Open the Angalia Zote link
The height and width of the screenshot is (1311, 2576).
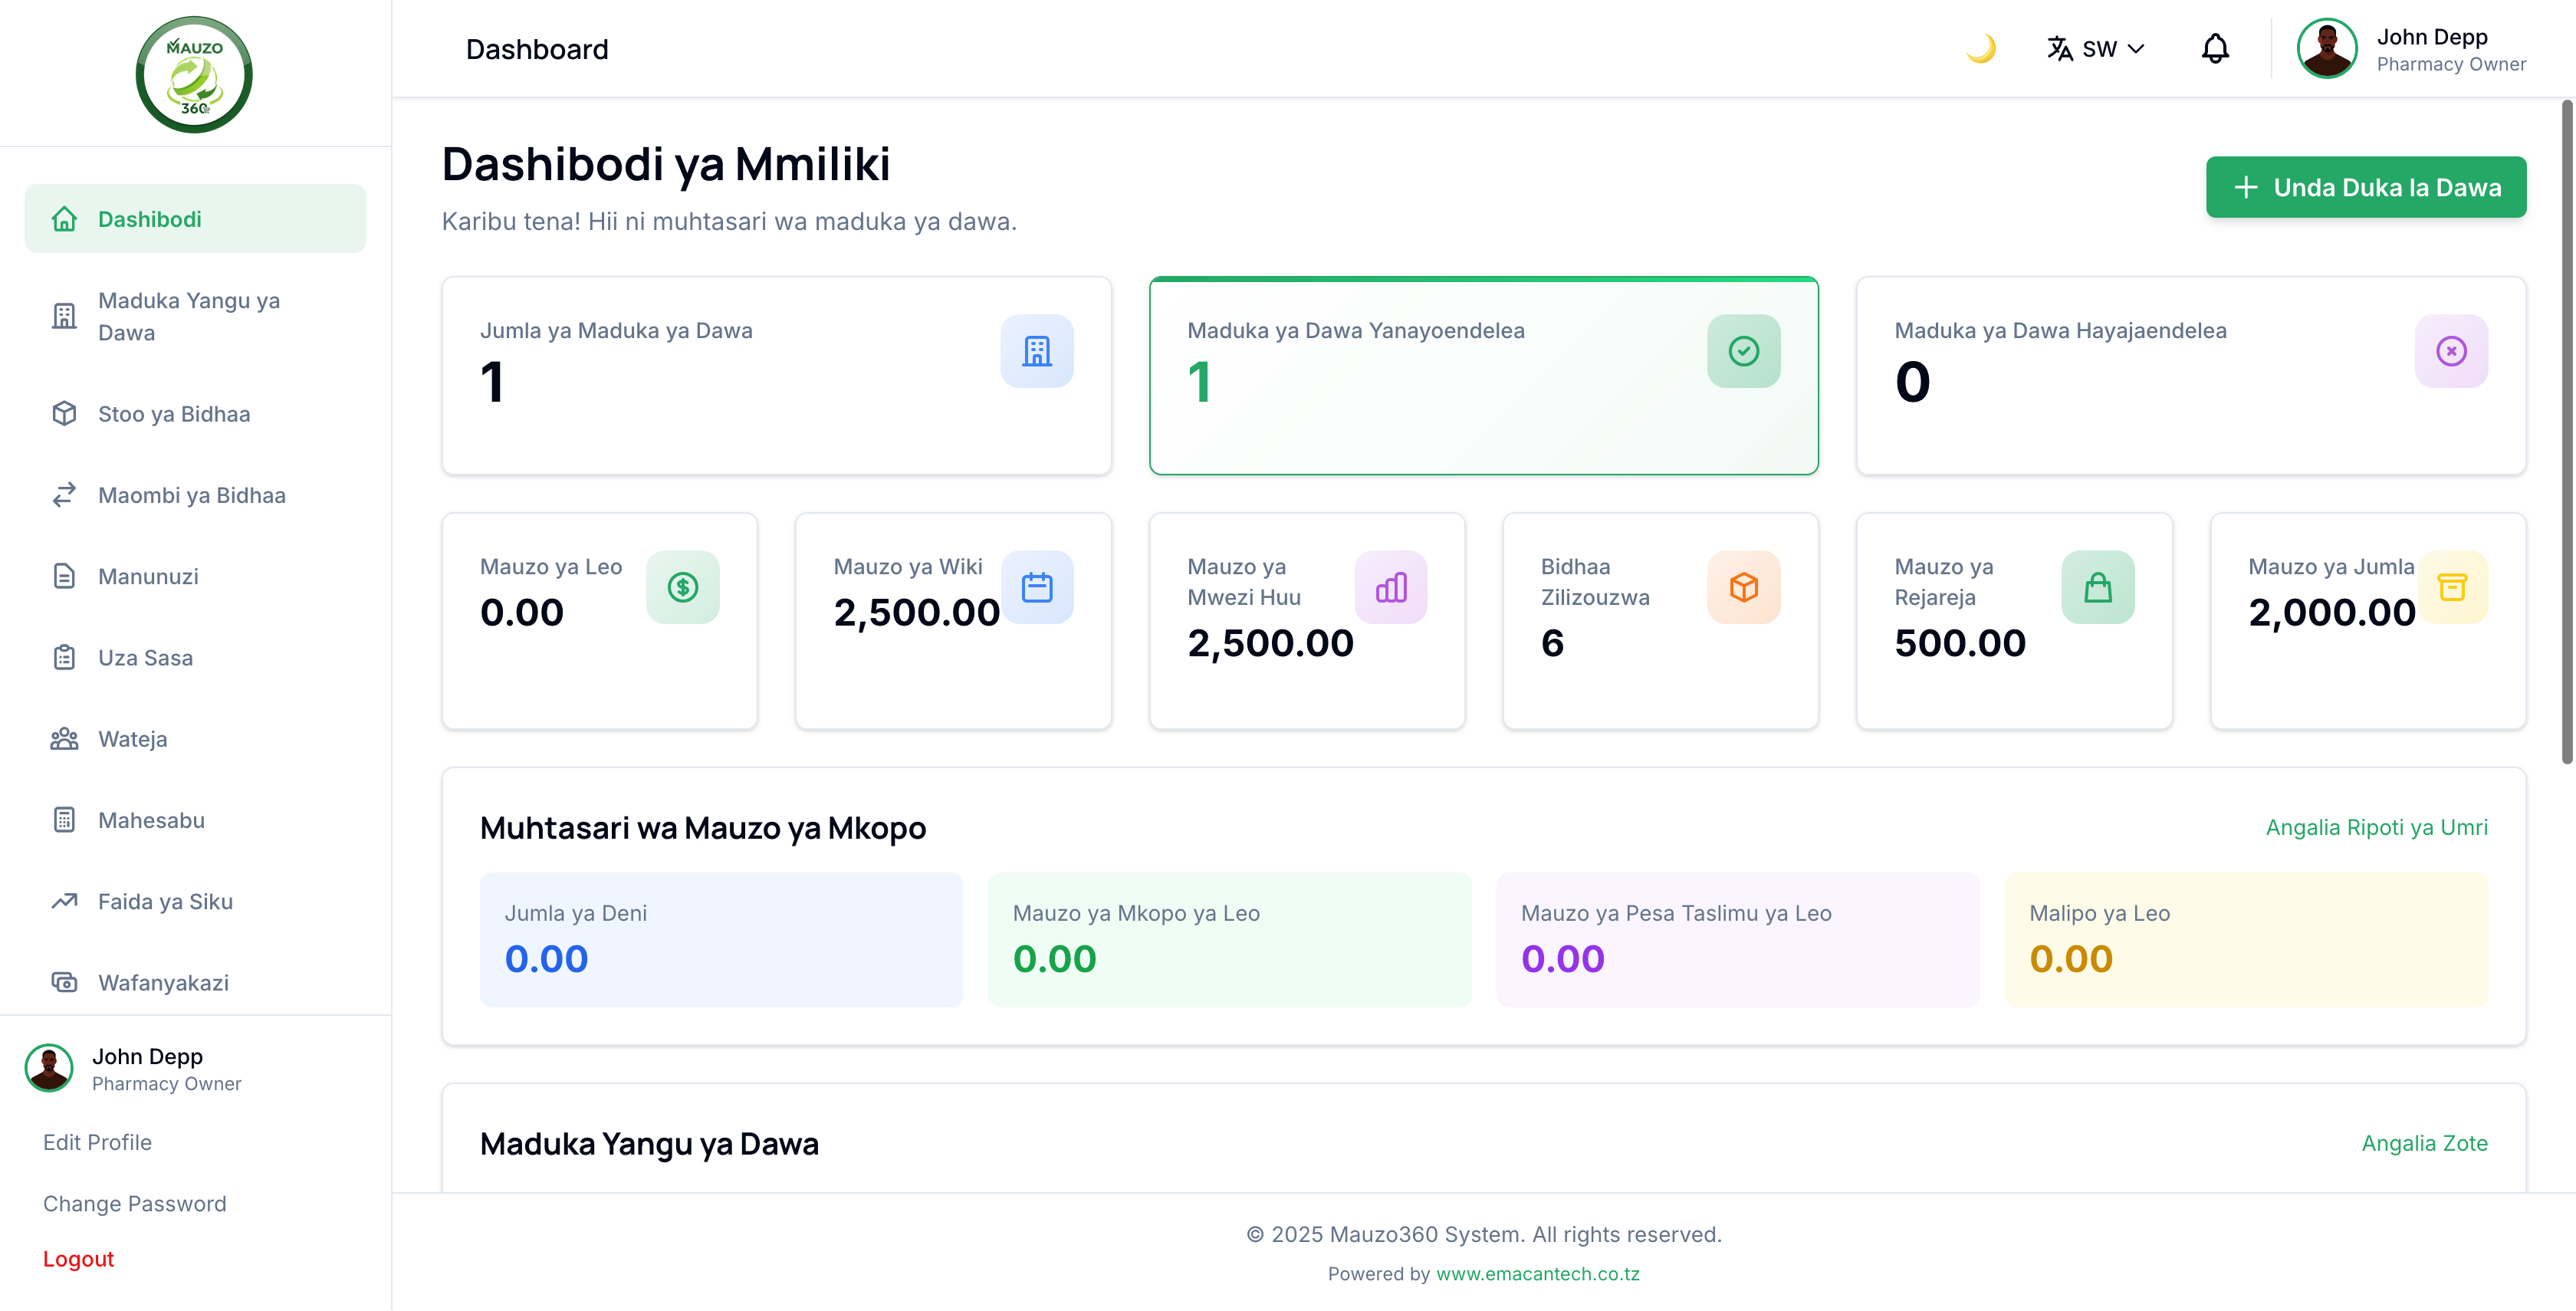pos(2424,1143)
